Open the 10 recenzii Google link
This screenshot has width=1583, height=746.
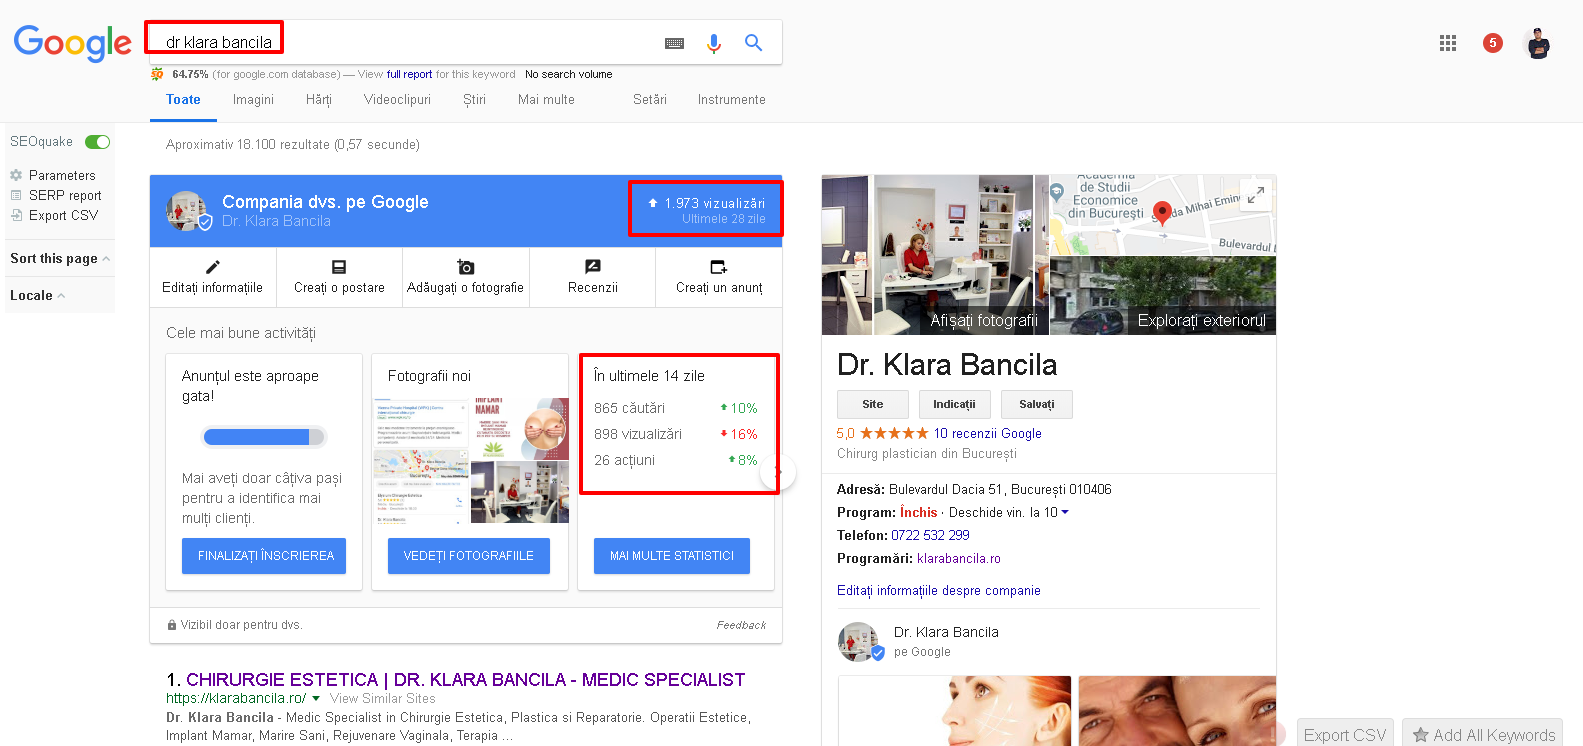pyautogui.click(x=988, y=433)
